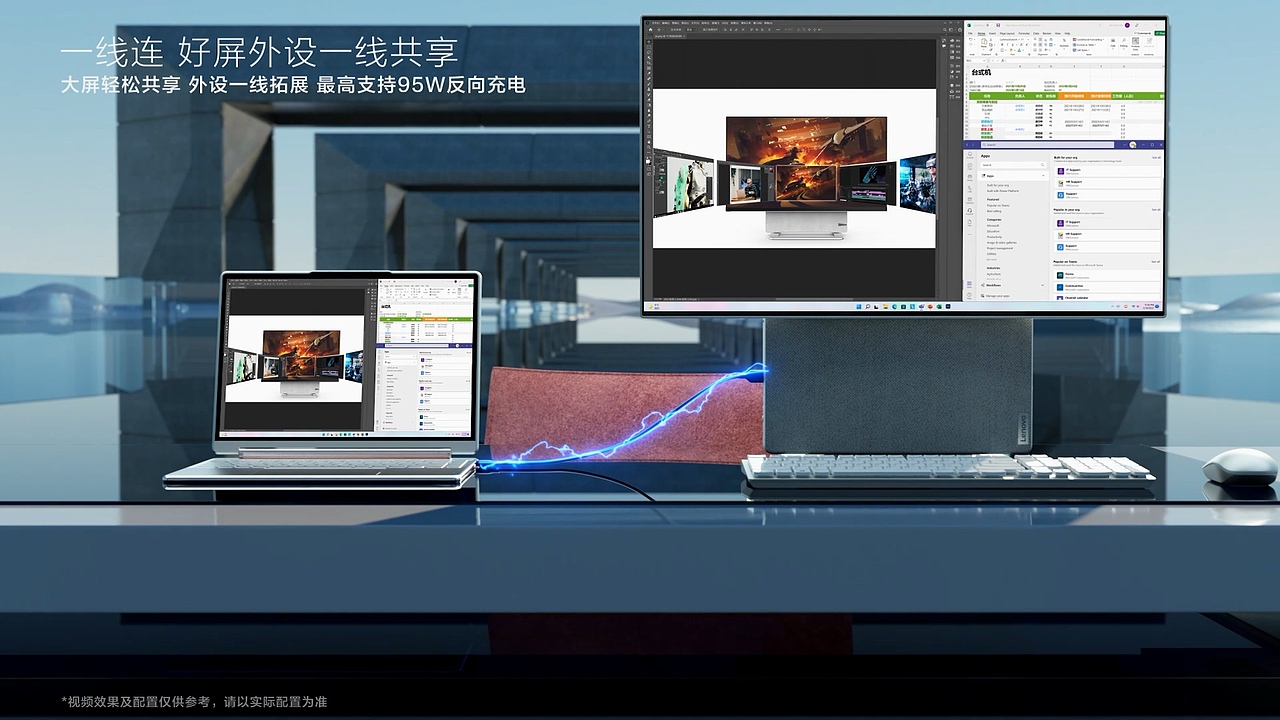This screenshot has width=1280, height=720.
Task: Open the View tab in Excel
Action: pyautogui.click(x=1058, y=33)
